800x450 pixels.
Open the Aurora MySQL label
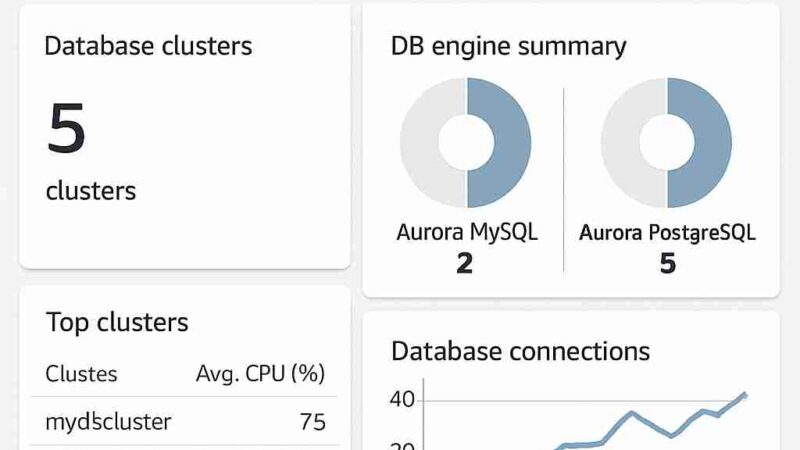pyautogui.click(x=467, y=233)
